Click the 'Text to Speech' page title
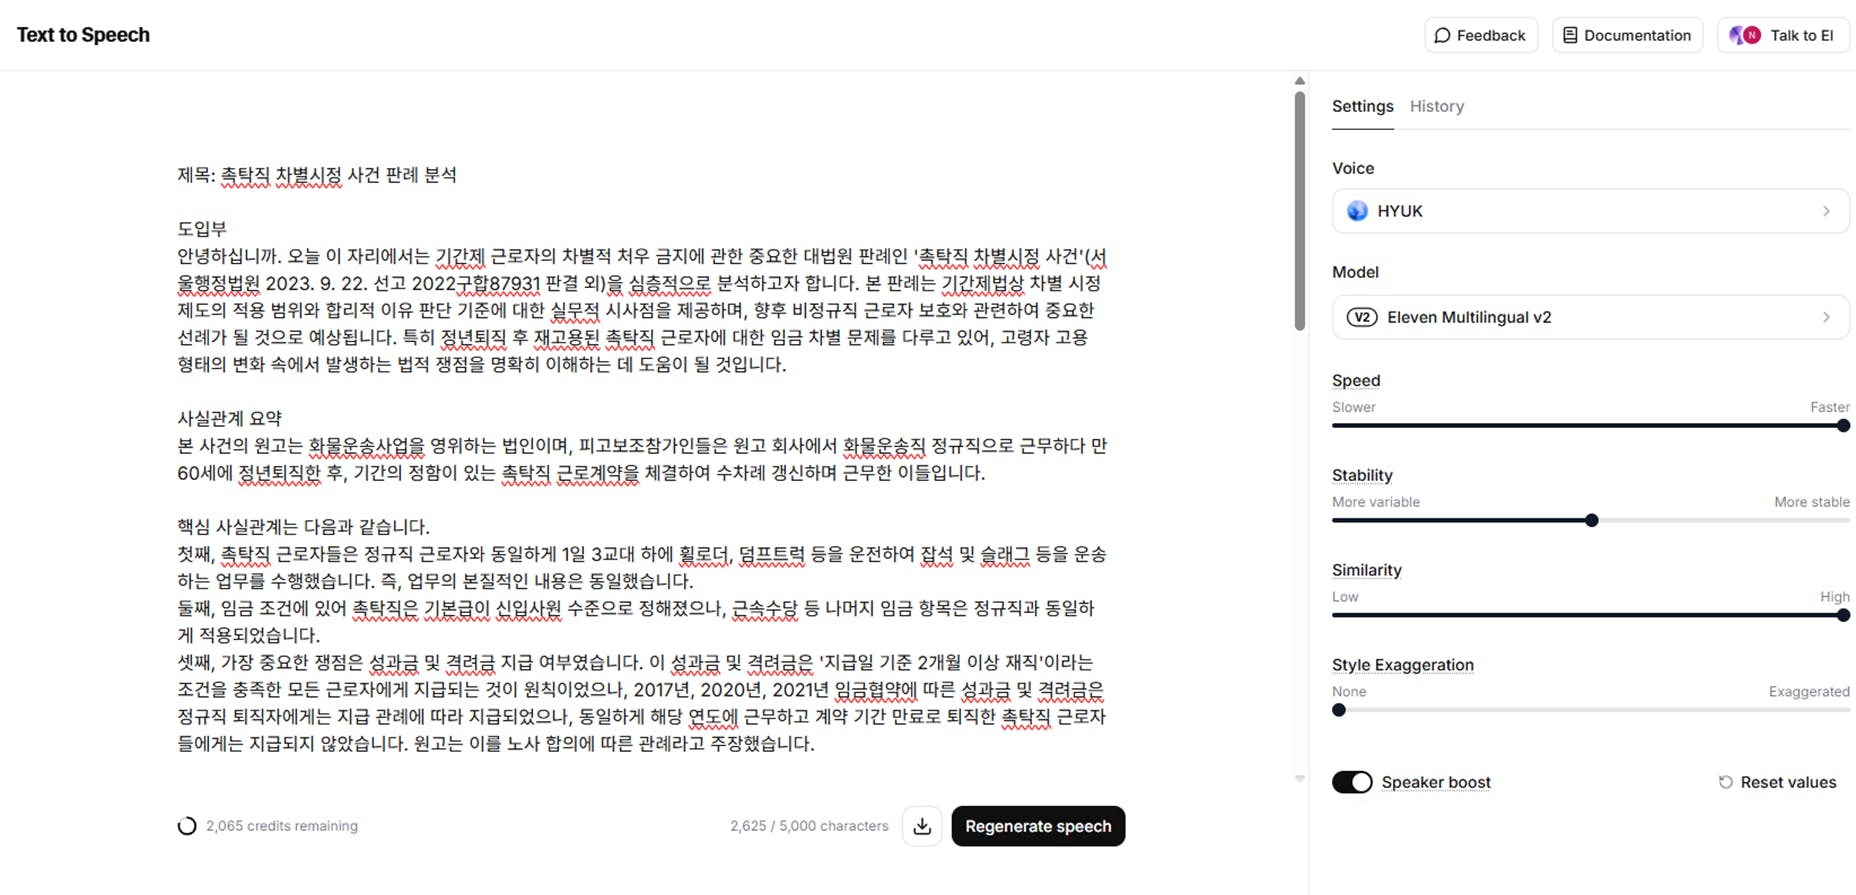Image resolution: width=1856 pixels, height=895 pixels. point(83,35)
